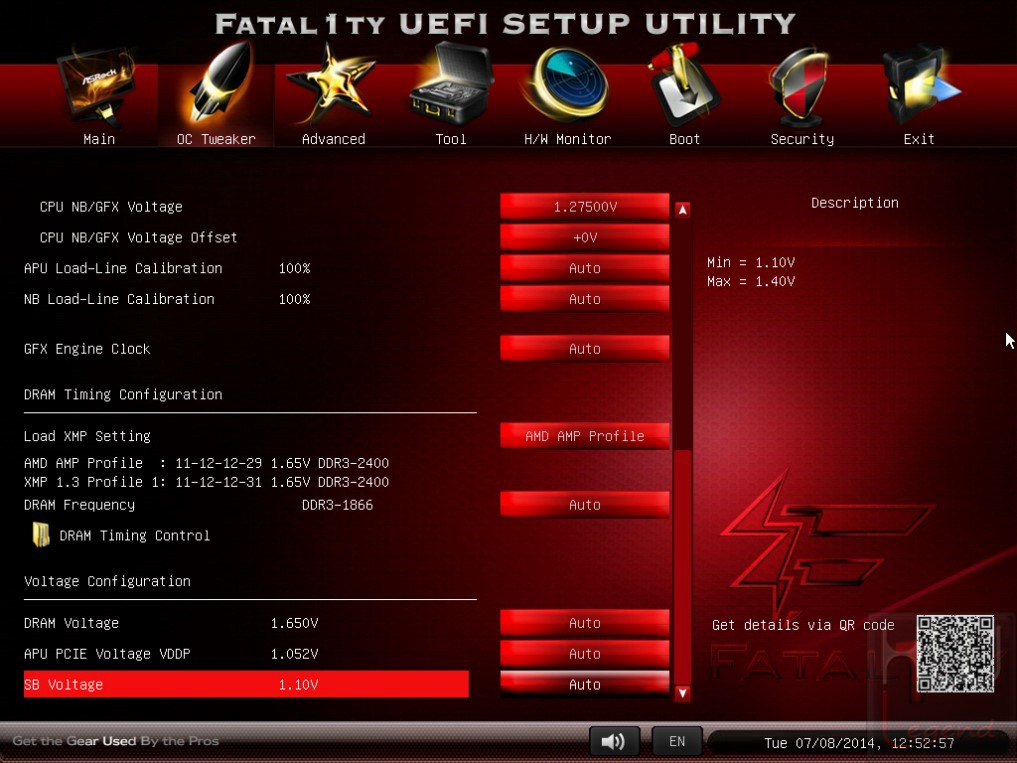Open the CPU NB/GFX Voltage Offset +0V field
This screenshot has height=763, width=1017.
(585, 237)
